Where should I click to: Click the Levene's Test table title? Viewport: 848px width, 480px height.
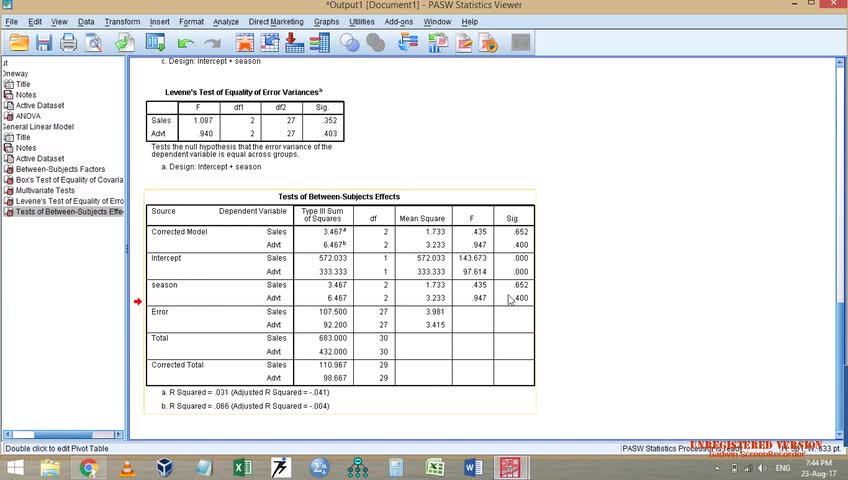244,92
